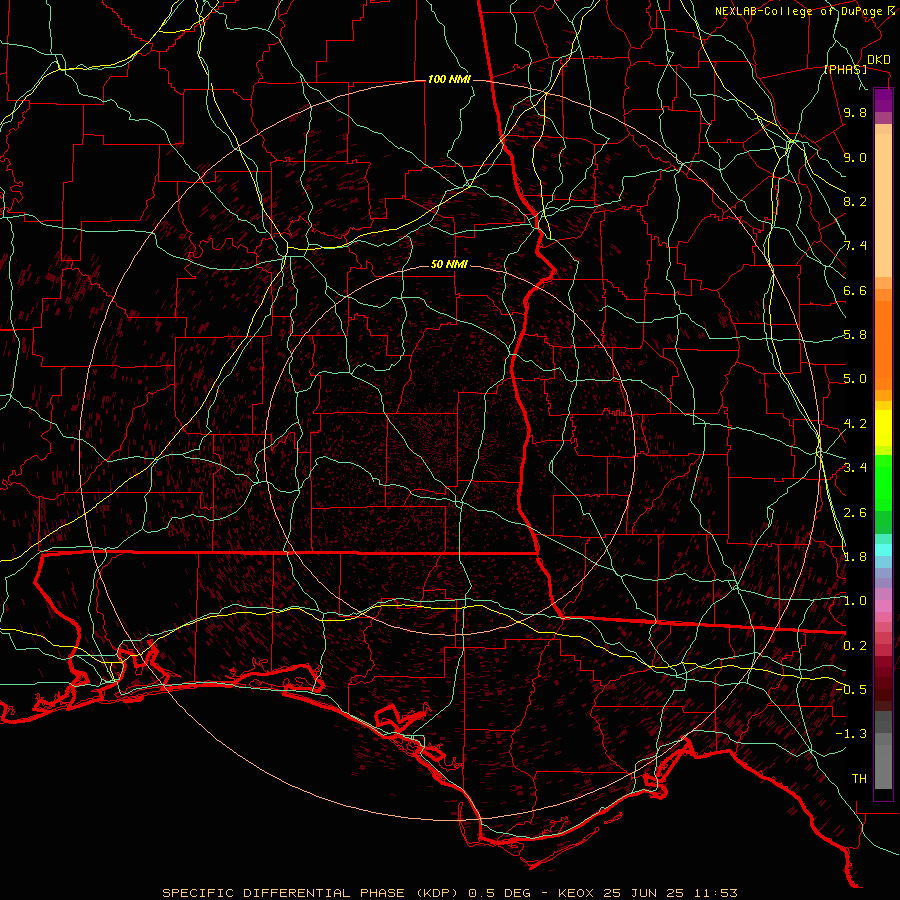The height and width of the screenshot is (900, 900).
Task: Click the -1.3 legend scale value
Action: tap(851, 734)
